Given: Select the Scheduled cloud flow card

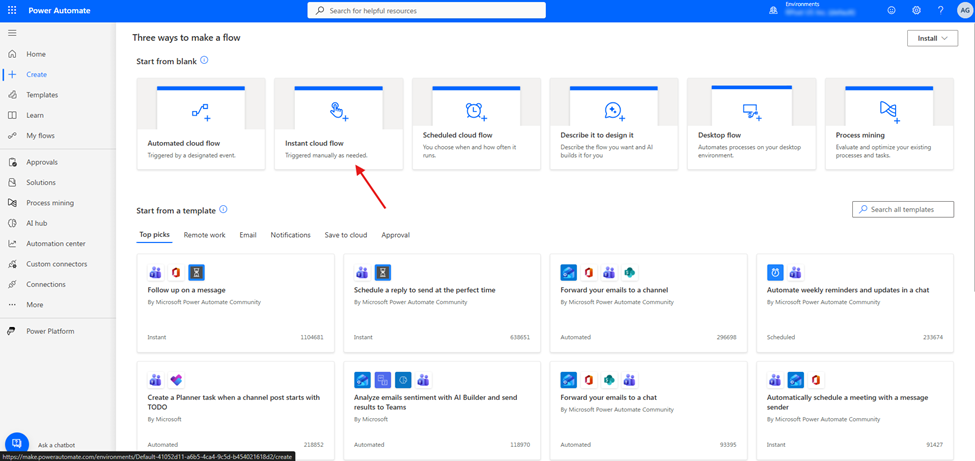Looking at the screenshot, I should coord(476,124).
